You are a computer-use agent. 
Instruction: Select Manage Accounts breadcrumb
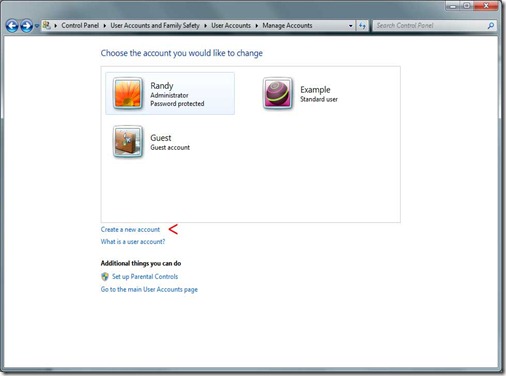point(287,25)
